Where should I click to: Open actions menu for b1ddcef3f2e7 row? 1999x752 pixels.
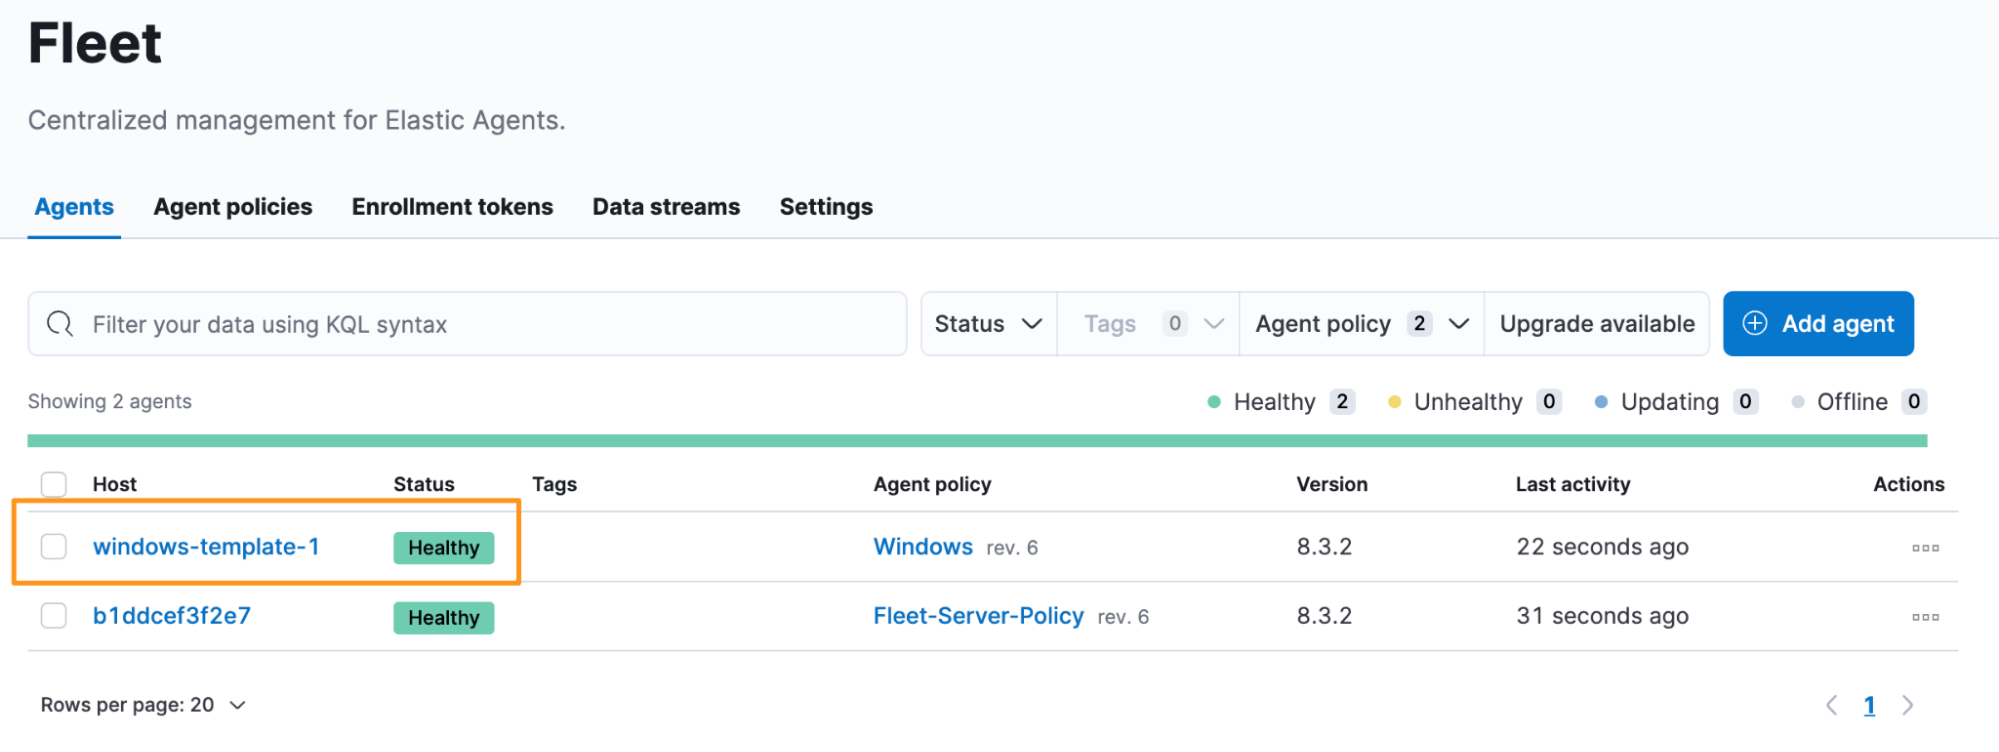pyautogui.click(x=1924, y=617)
